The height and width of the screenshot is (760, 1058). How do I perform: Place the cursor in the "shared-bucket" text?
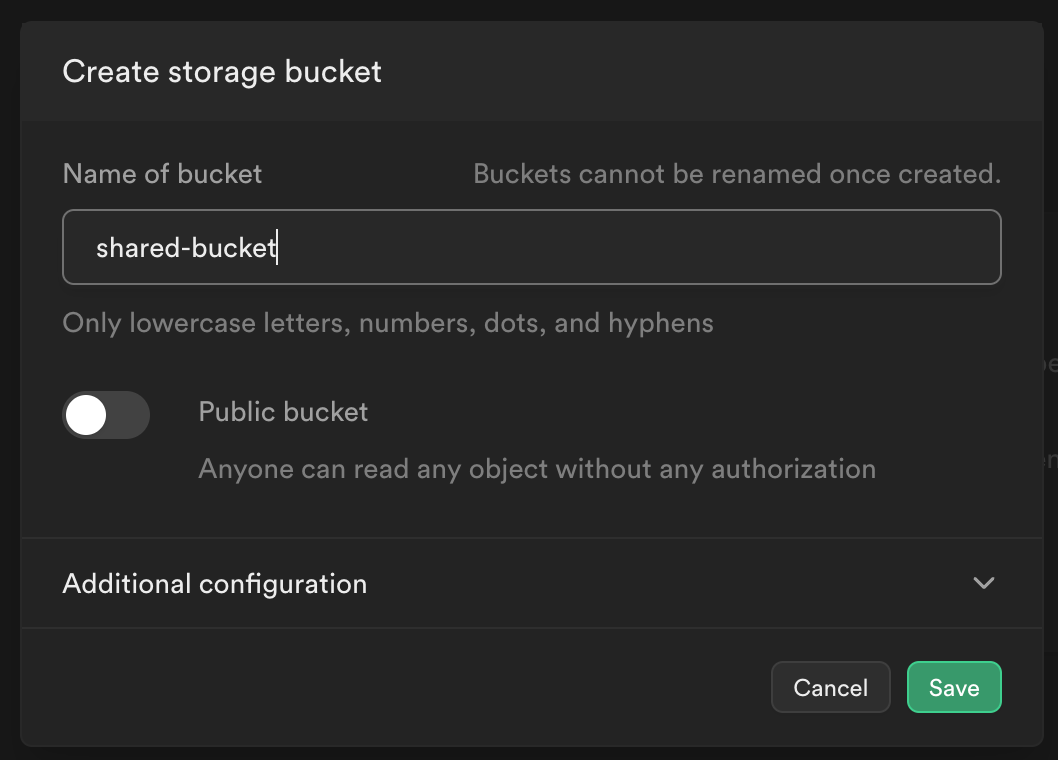185,248
